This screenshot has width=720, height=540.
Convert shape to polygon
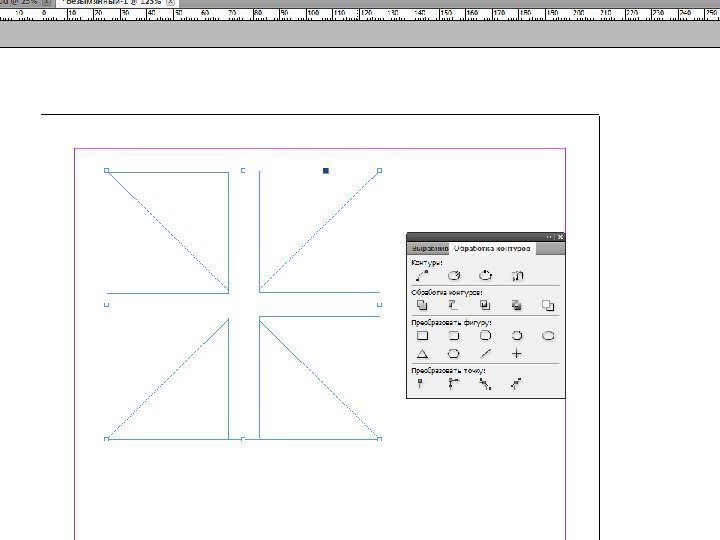[x=454, y=354]
